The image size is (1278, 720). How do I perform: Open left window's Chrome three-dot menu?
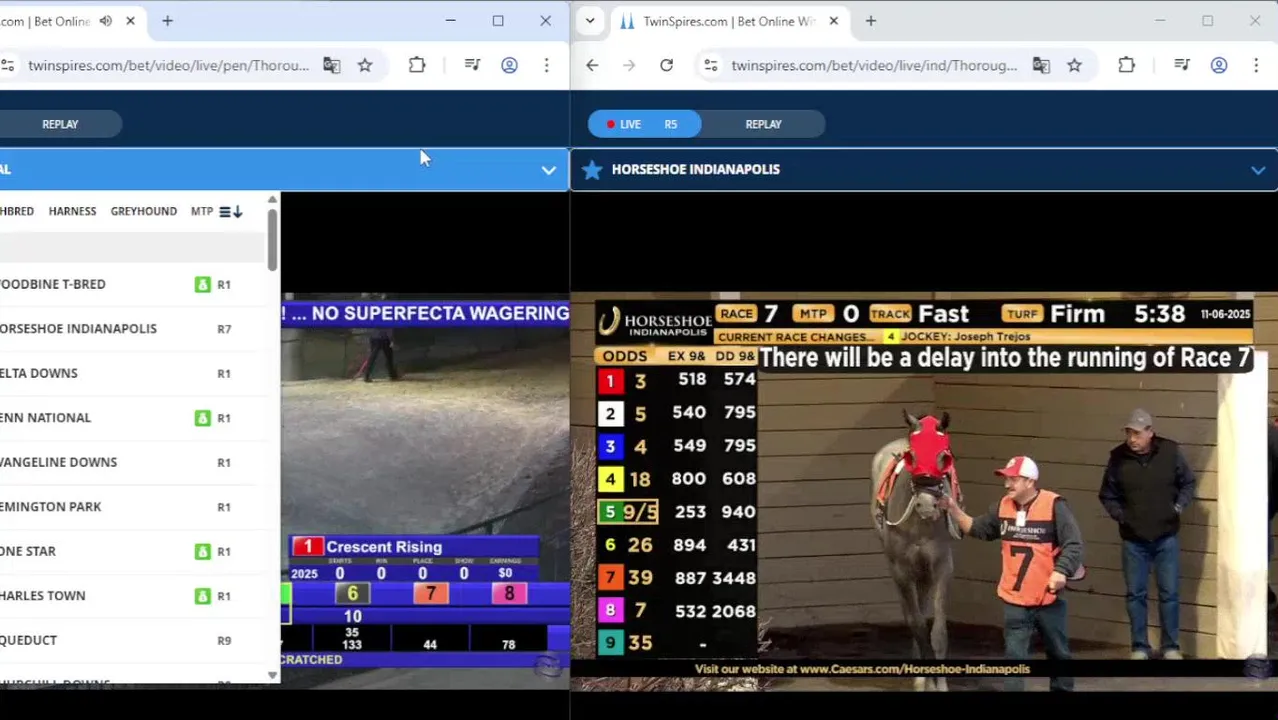546,65
